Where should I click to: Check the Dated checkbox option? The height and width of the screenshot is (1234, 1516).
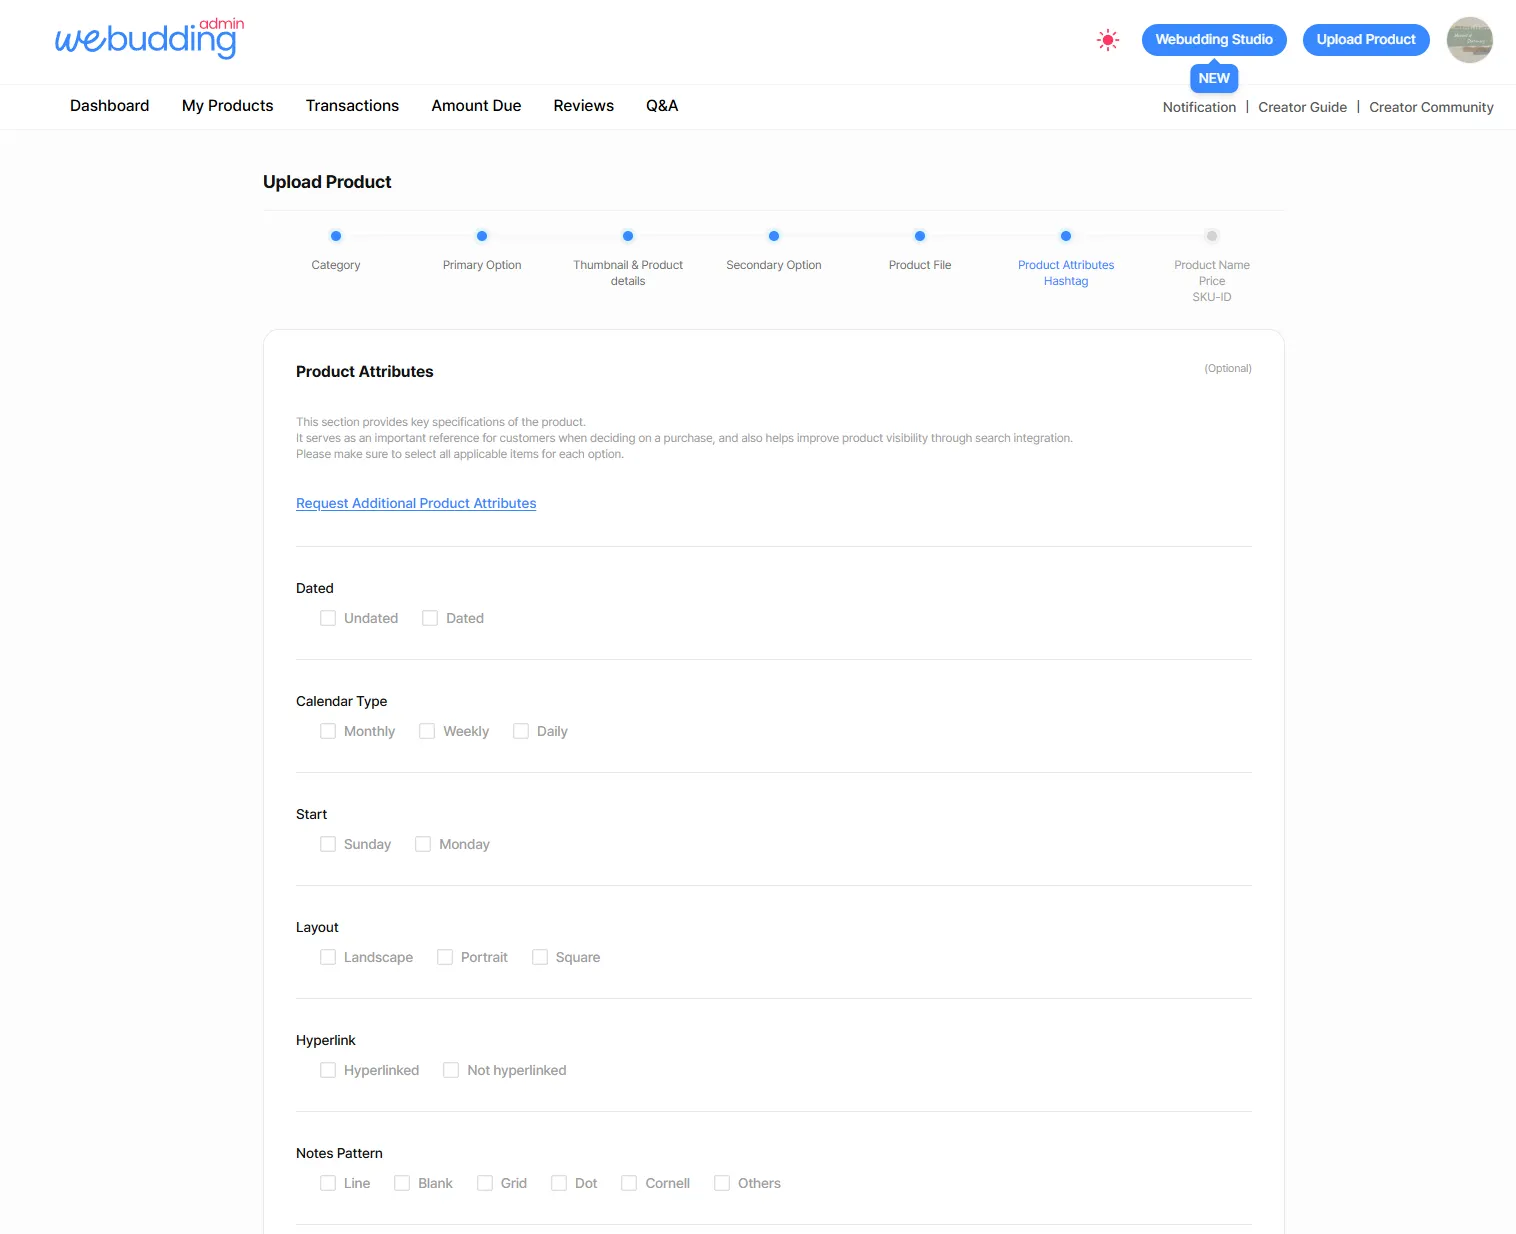pyautogui.click(x=430, y=618)
